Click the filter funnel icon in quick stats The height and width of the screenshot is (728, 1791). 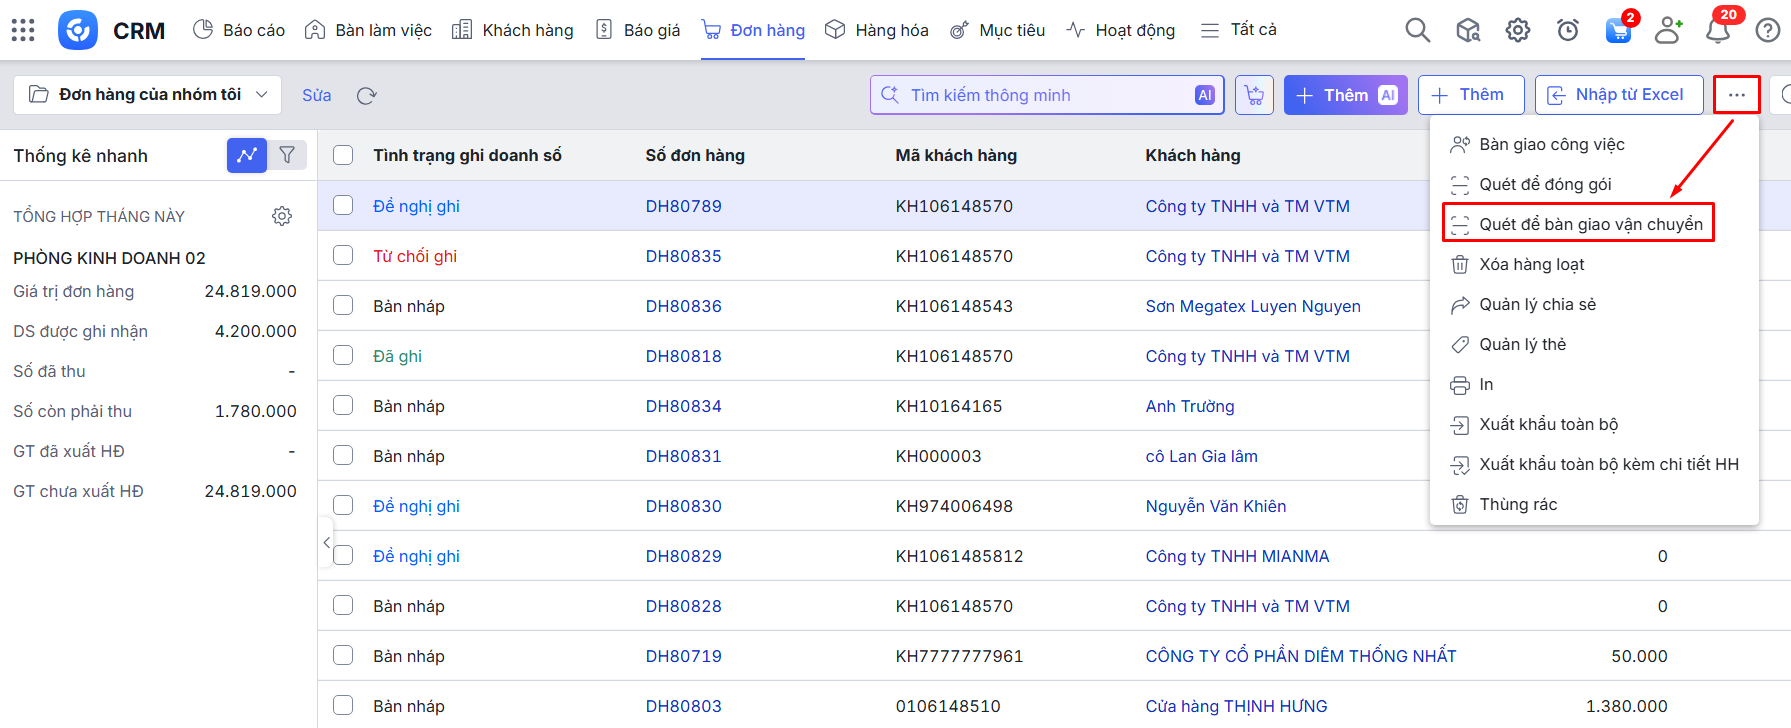(x=287, y=155)
